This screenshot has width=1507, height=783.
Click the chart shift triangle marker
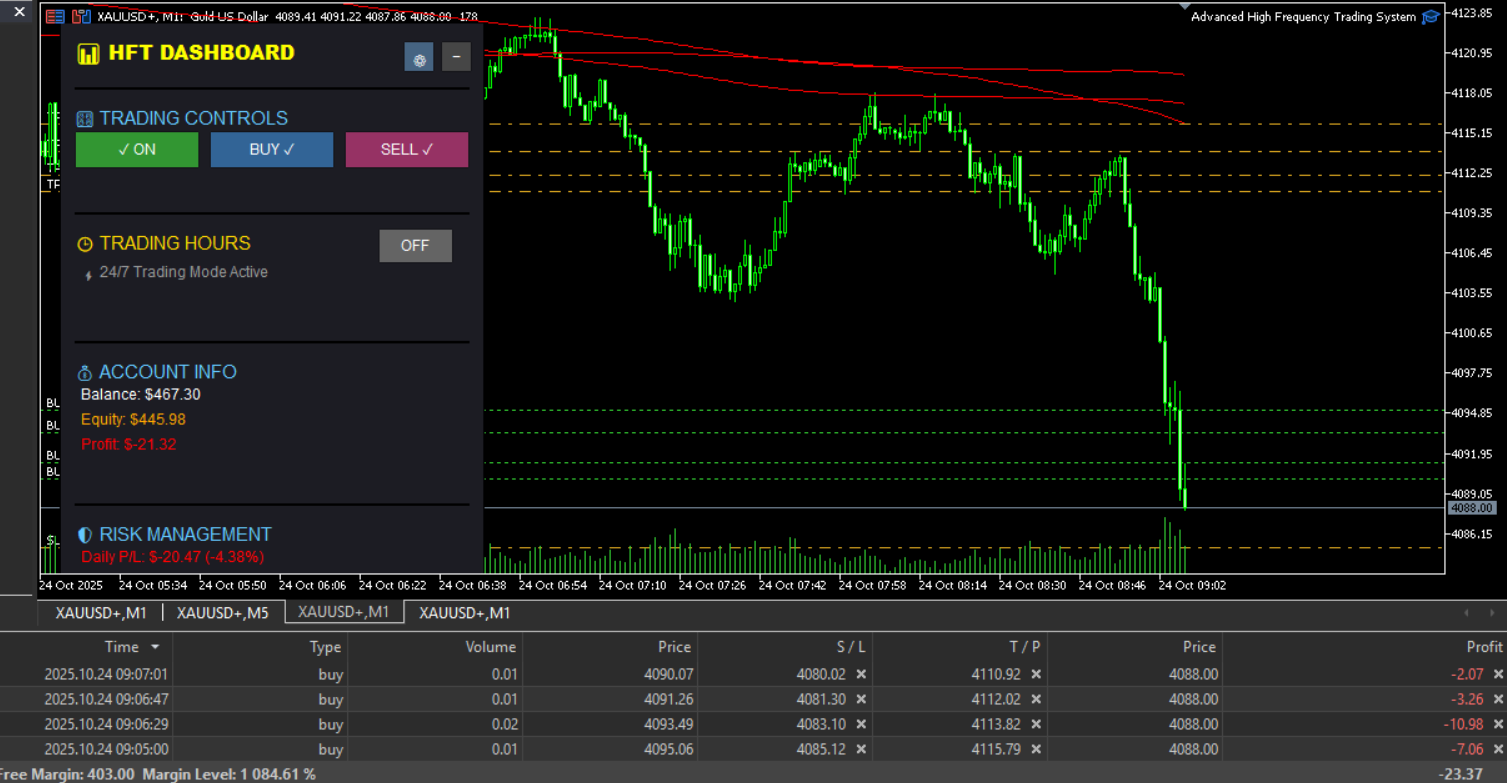click(x=1186, y=7)
